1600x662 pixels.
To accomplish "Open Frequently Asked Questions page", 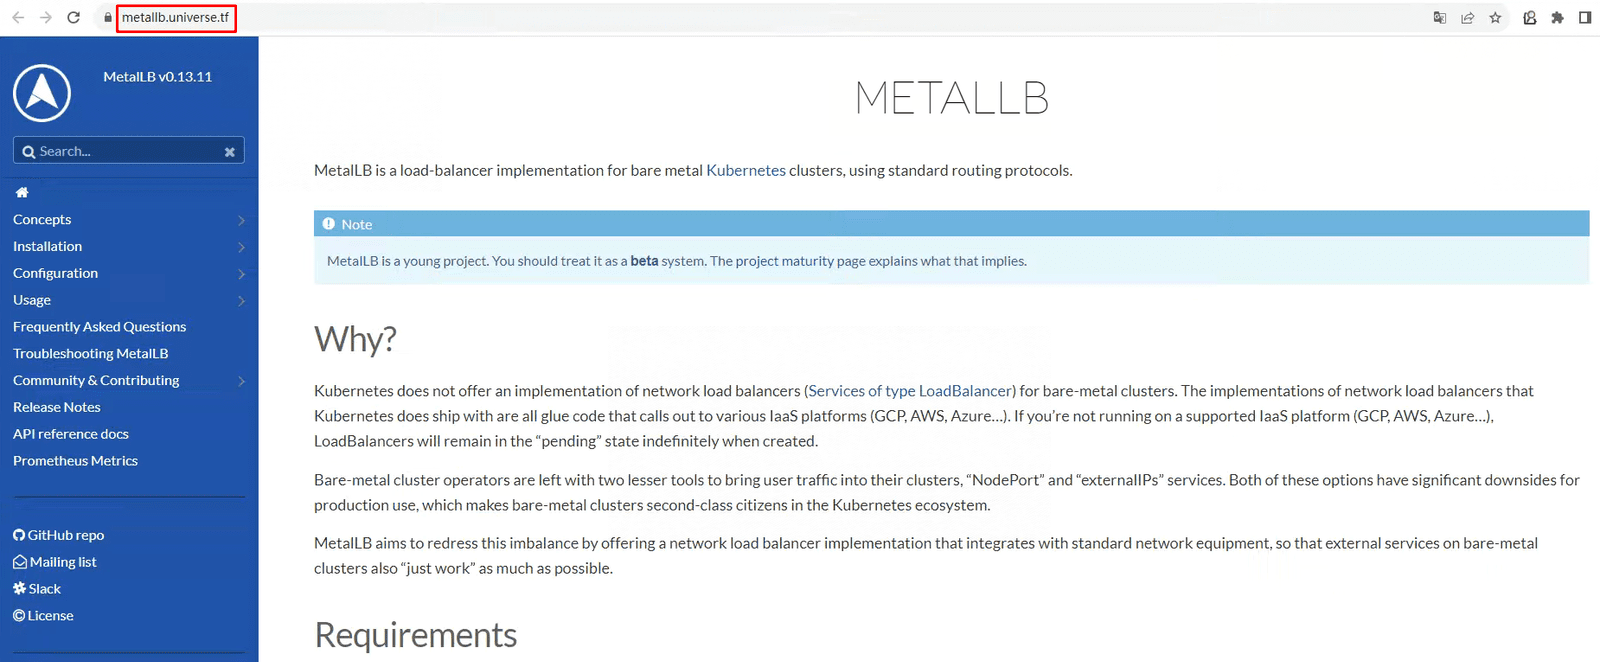I will click(99, 327).
